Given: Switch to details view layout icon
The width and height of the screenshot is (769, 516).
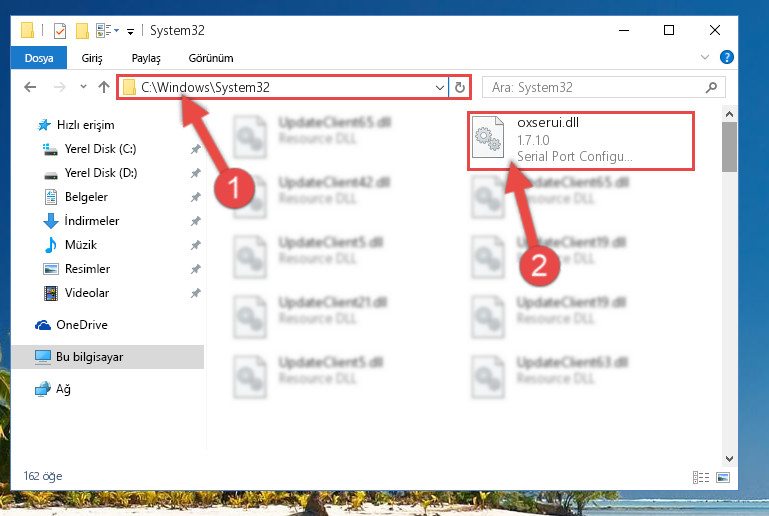Looking at the screenshot, I should pos(701,477).
